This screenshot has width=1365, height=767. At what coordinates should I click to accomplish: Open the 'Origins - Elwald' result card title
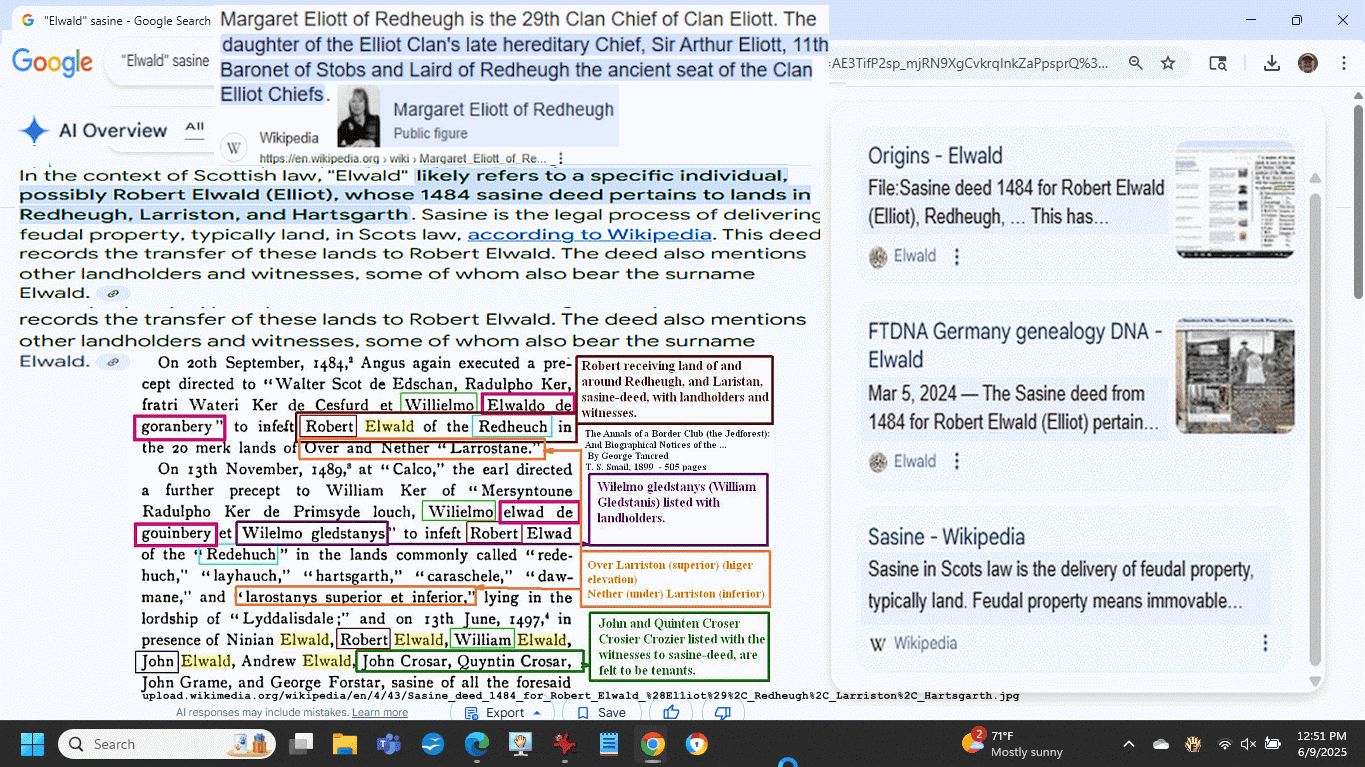(x=935, y=156)
